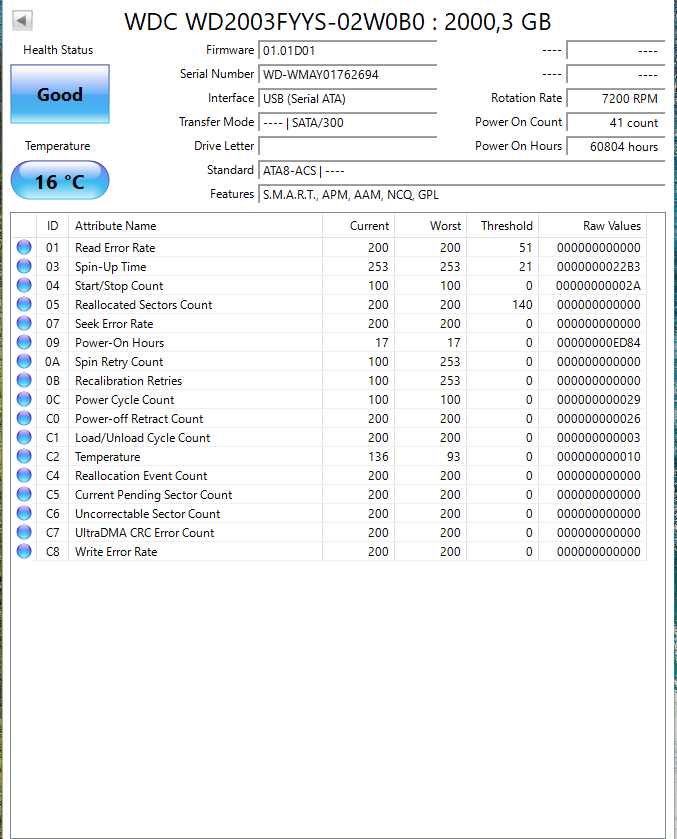Click the Power On Hours field
This screenshot has height=839, width=677.
point(615,147)
